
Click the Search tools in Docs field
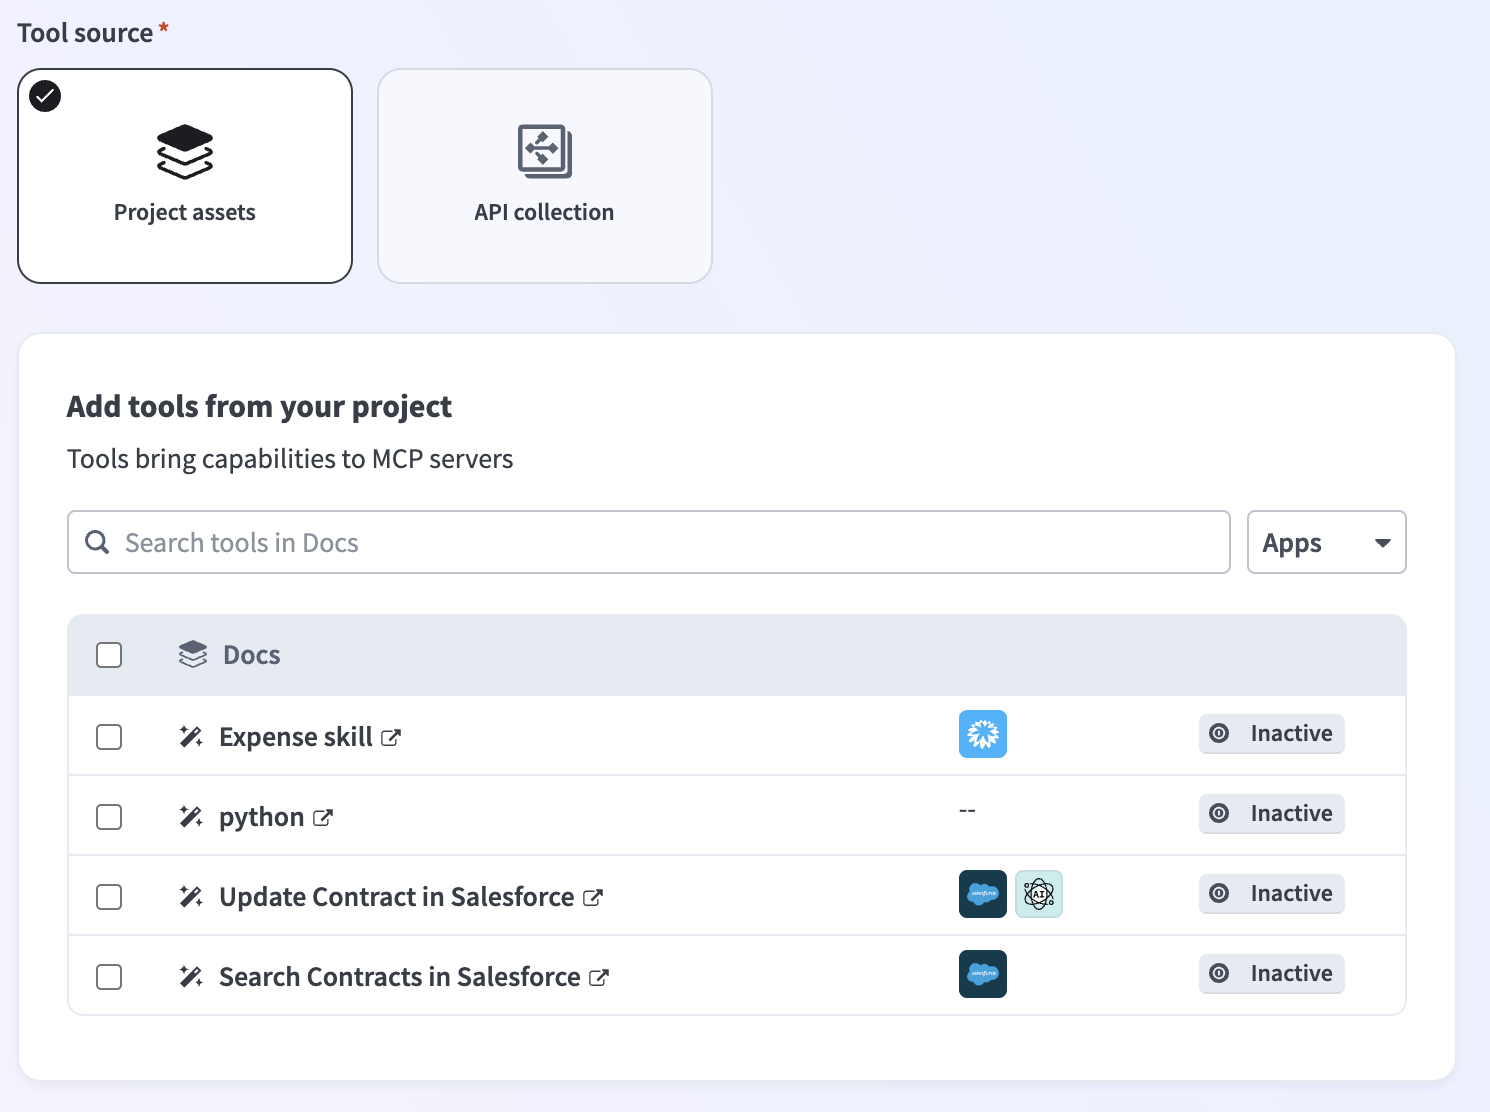(648, 543)
